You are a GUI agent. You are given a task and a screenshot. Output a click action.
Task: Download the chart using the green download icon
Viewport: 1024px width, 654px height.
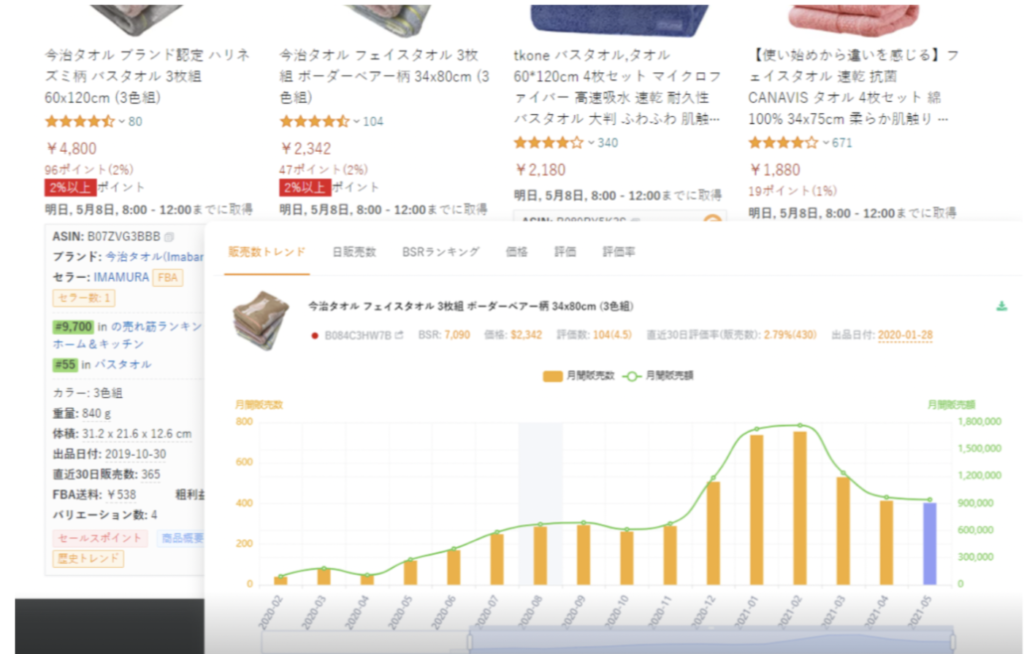(x=1001, y=306)
